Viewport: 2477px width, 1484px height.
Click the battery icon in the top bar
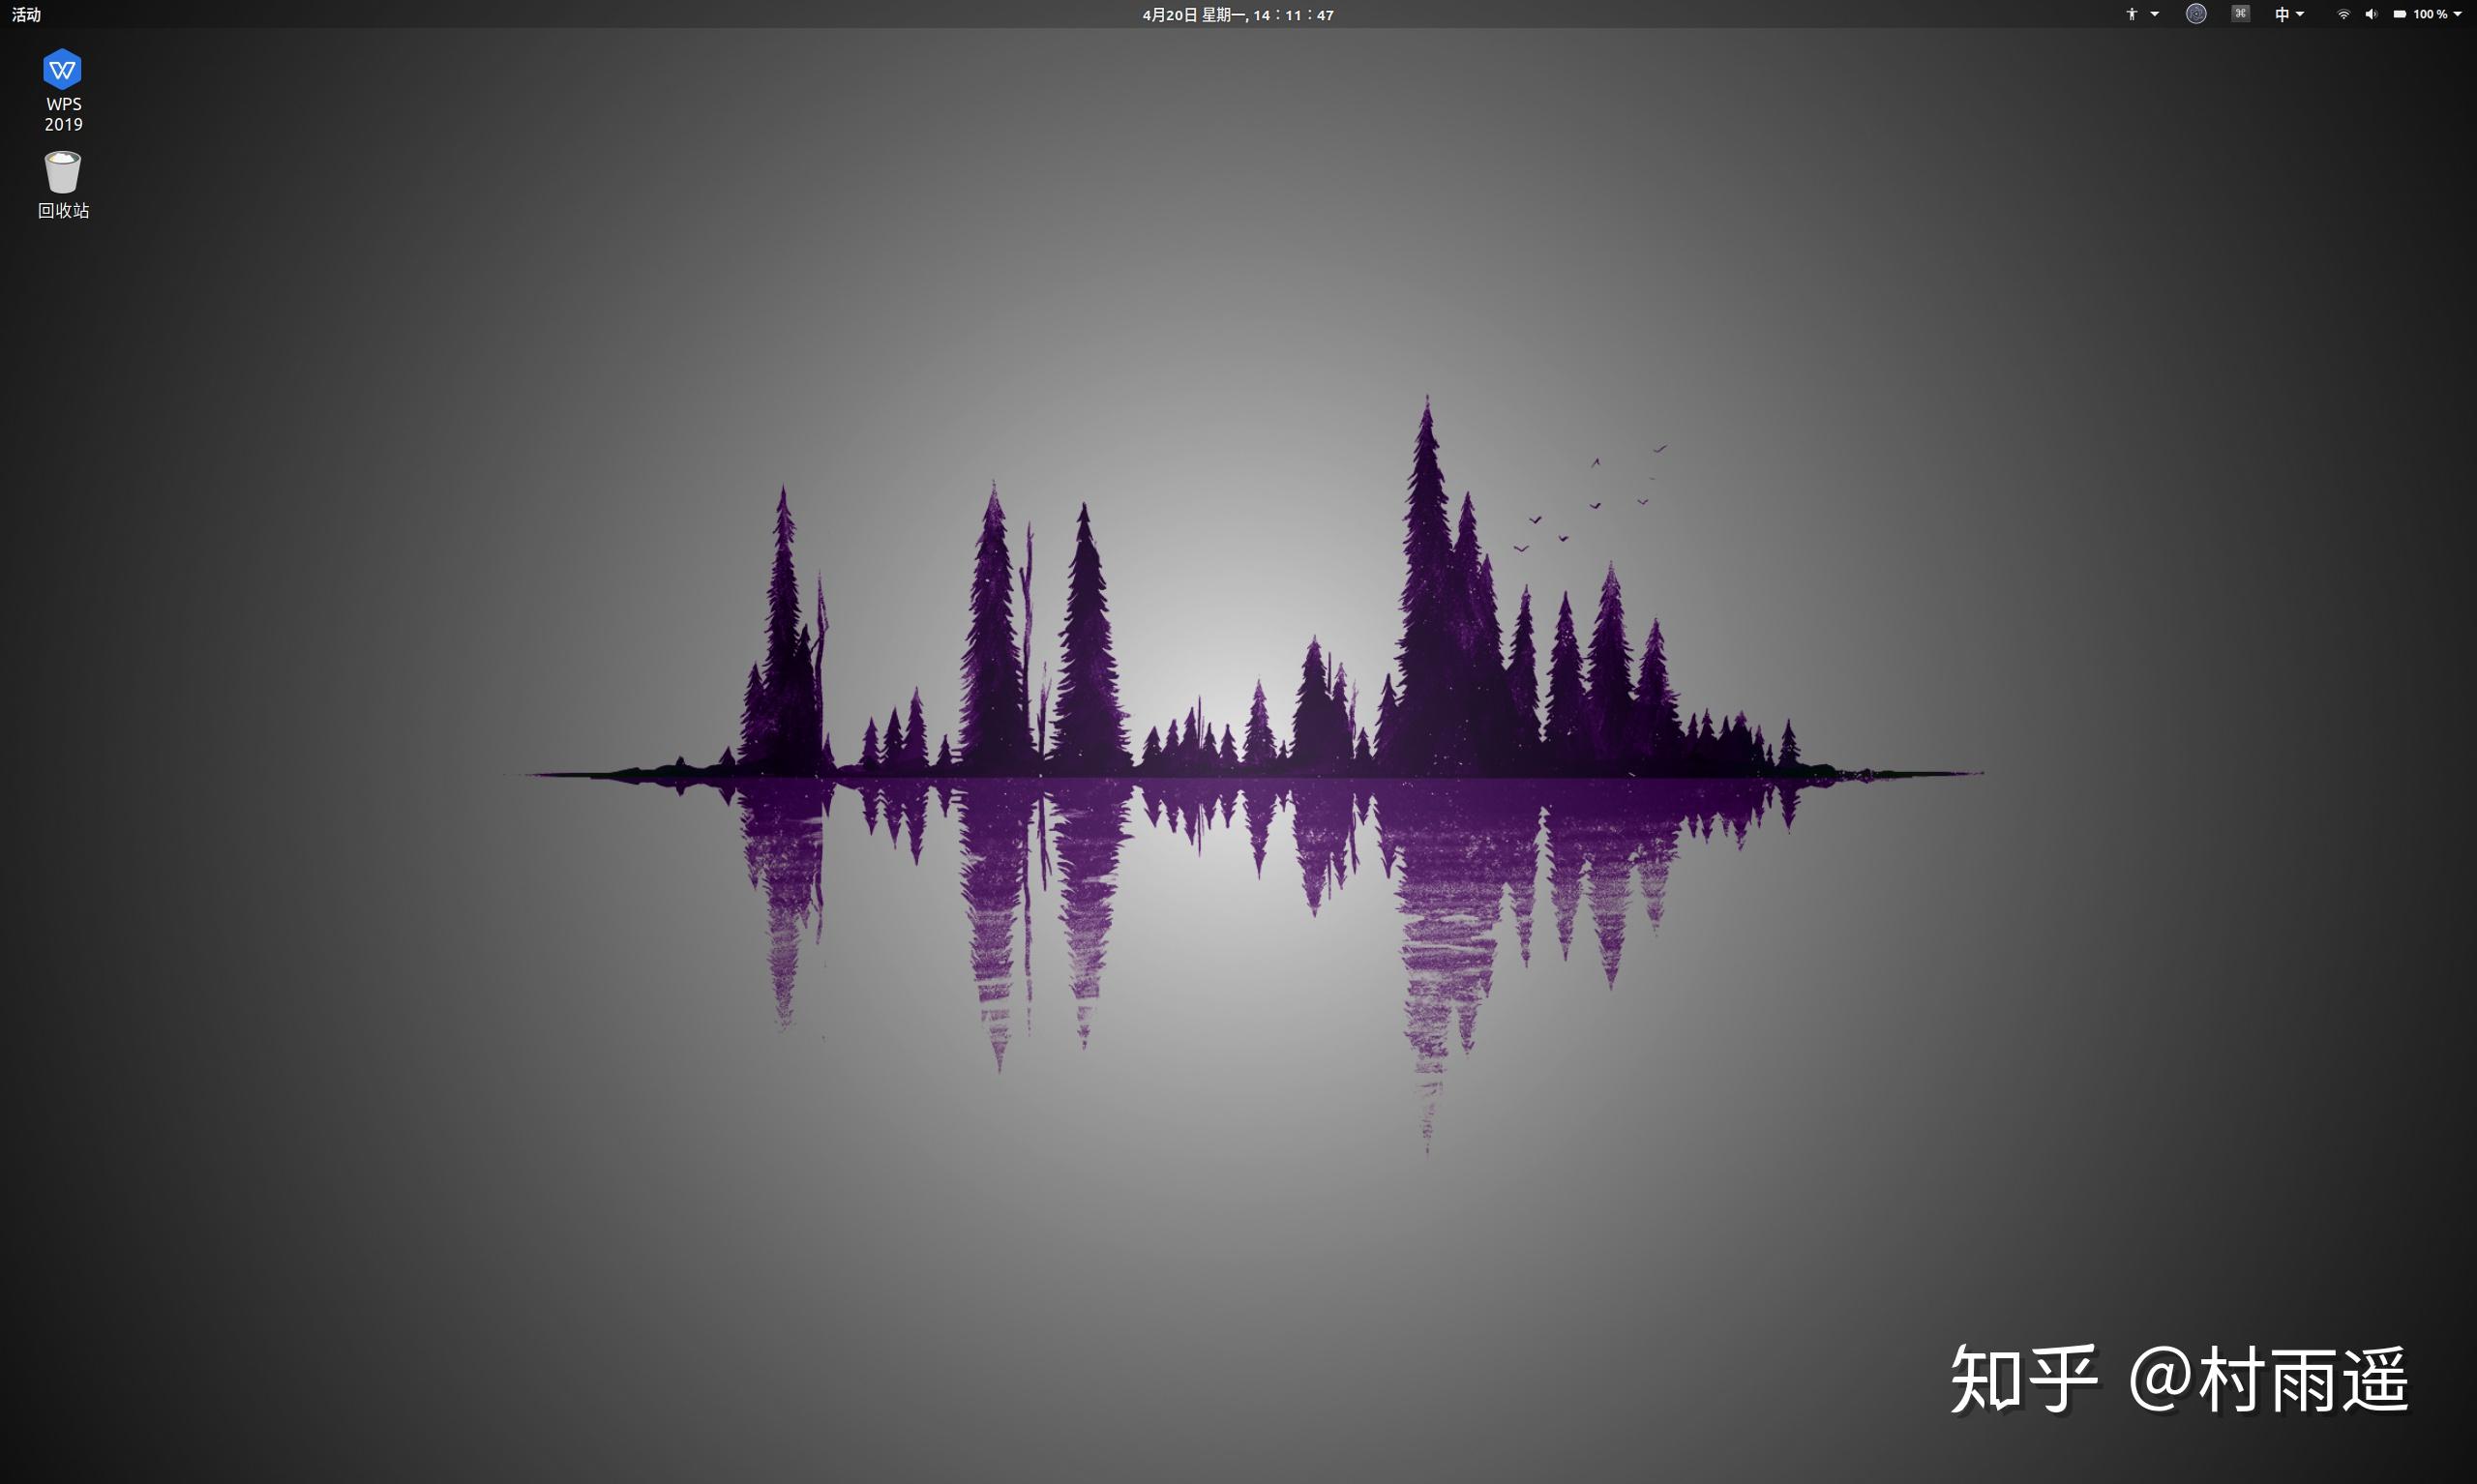[x=2400, y=14]
